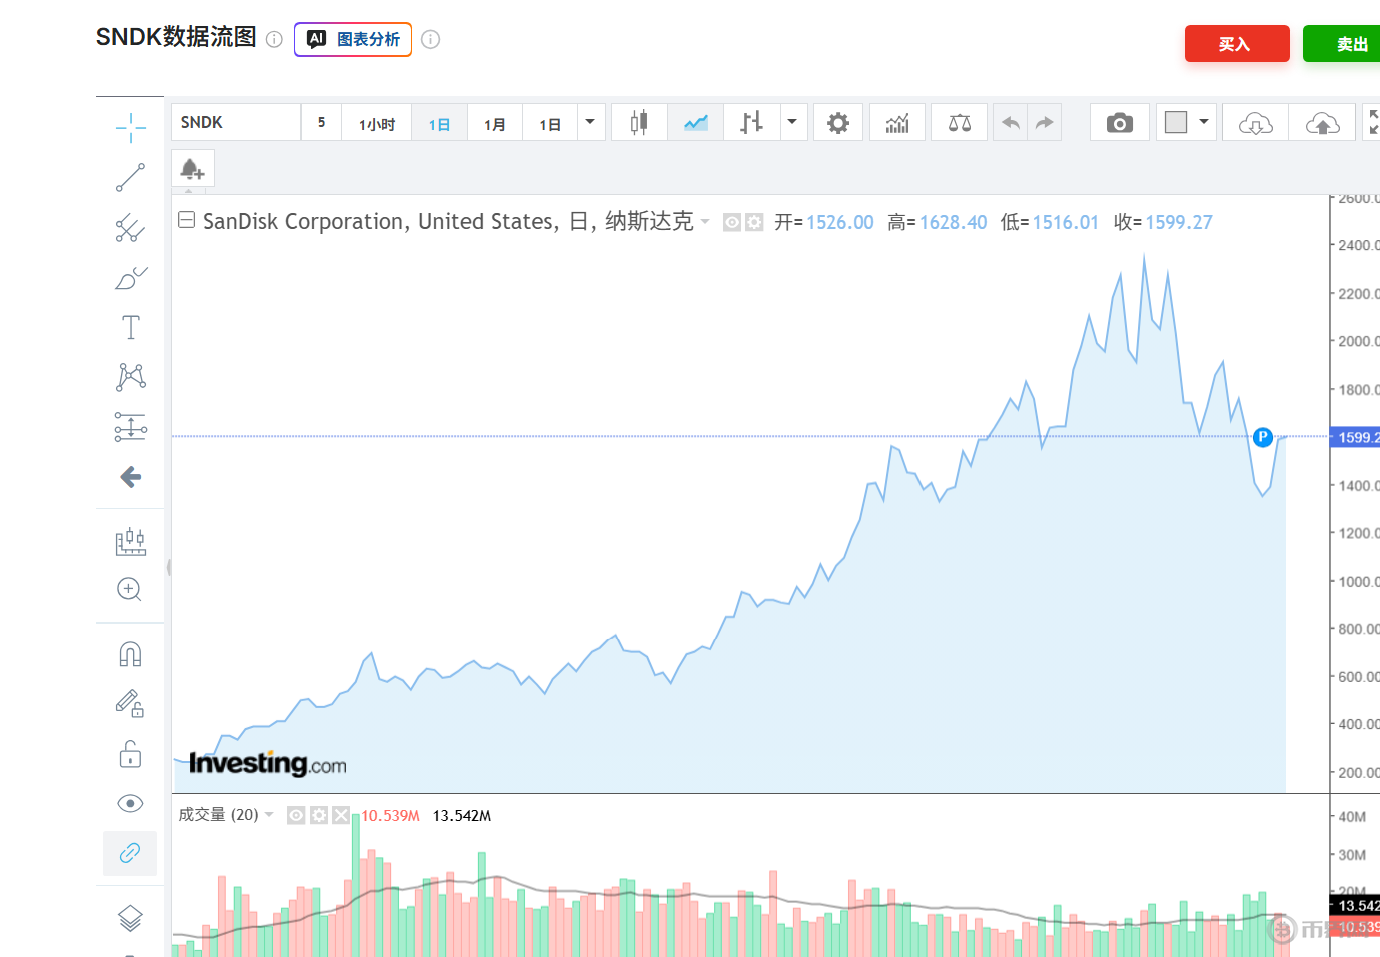Click the red 10.539M volume value
The image size is (1380, 957).
coord(390,816)
